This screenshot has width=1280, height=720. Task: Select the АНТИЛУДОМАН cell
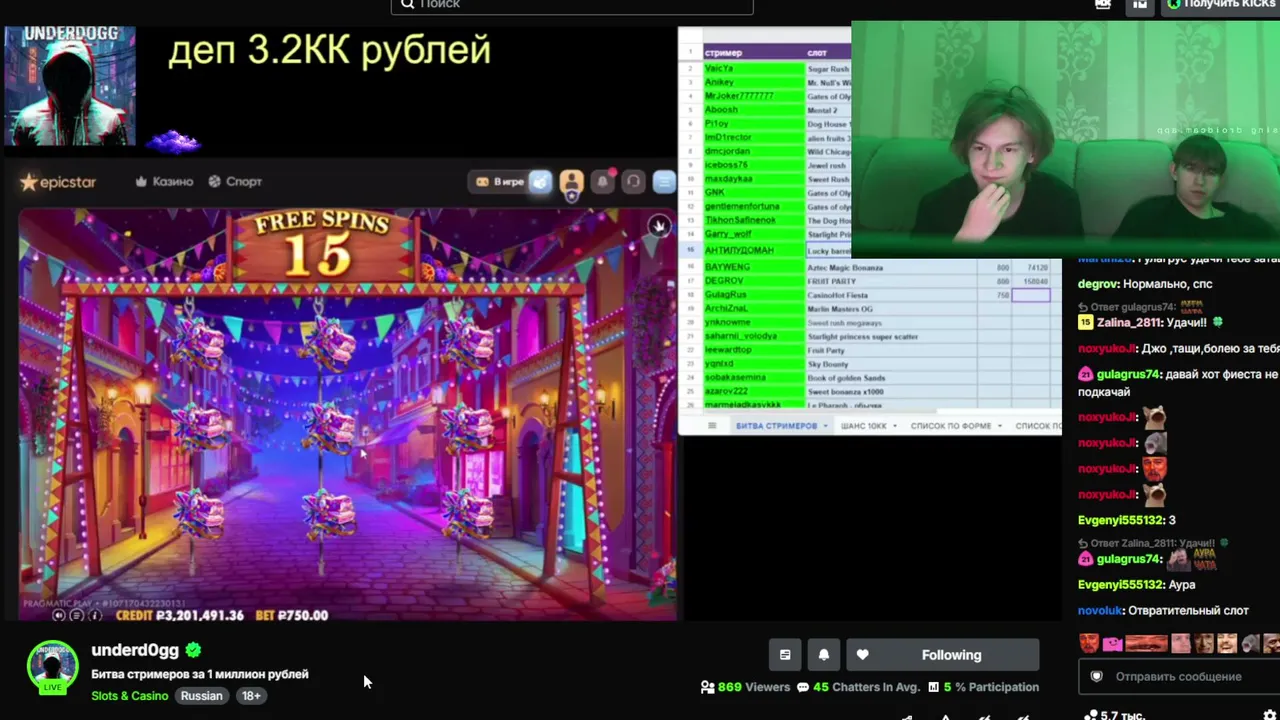tap(754, 250)
